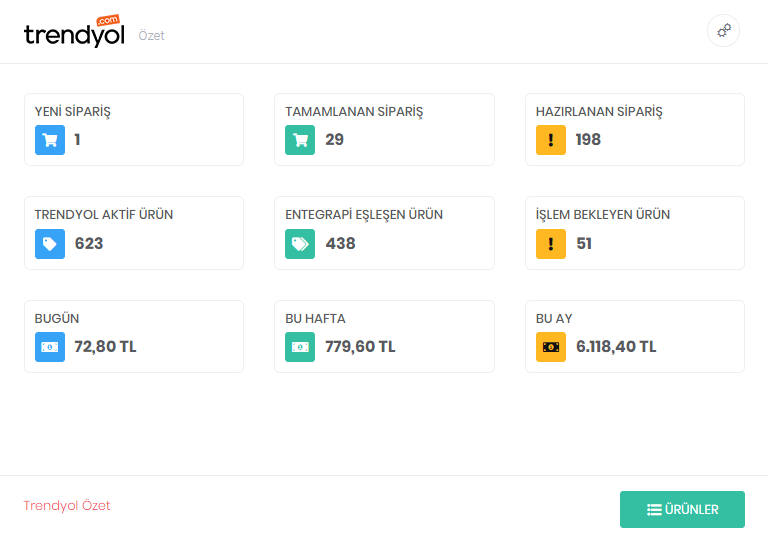768x541 pixels.
Task: Click the İşlem Bekleyen Ürün card title
Action: click(603, 215)
